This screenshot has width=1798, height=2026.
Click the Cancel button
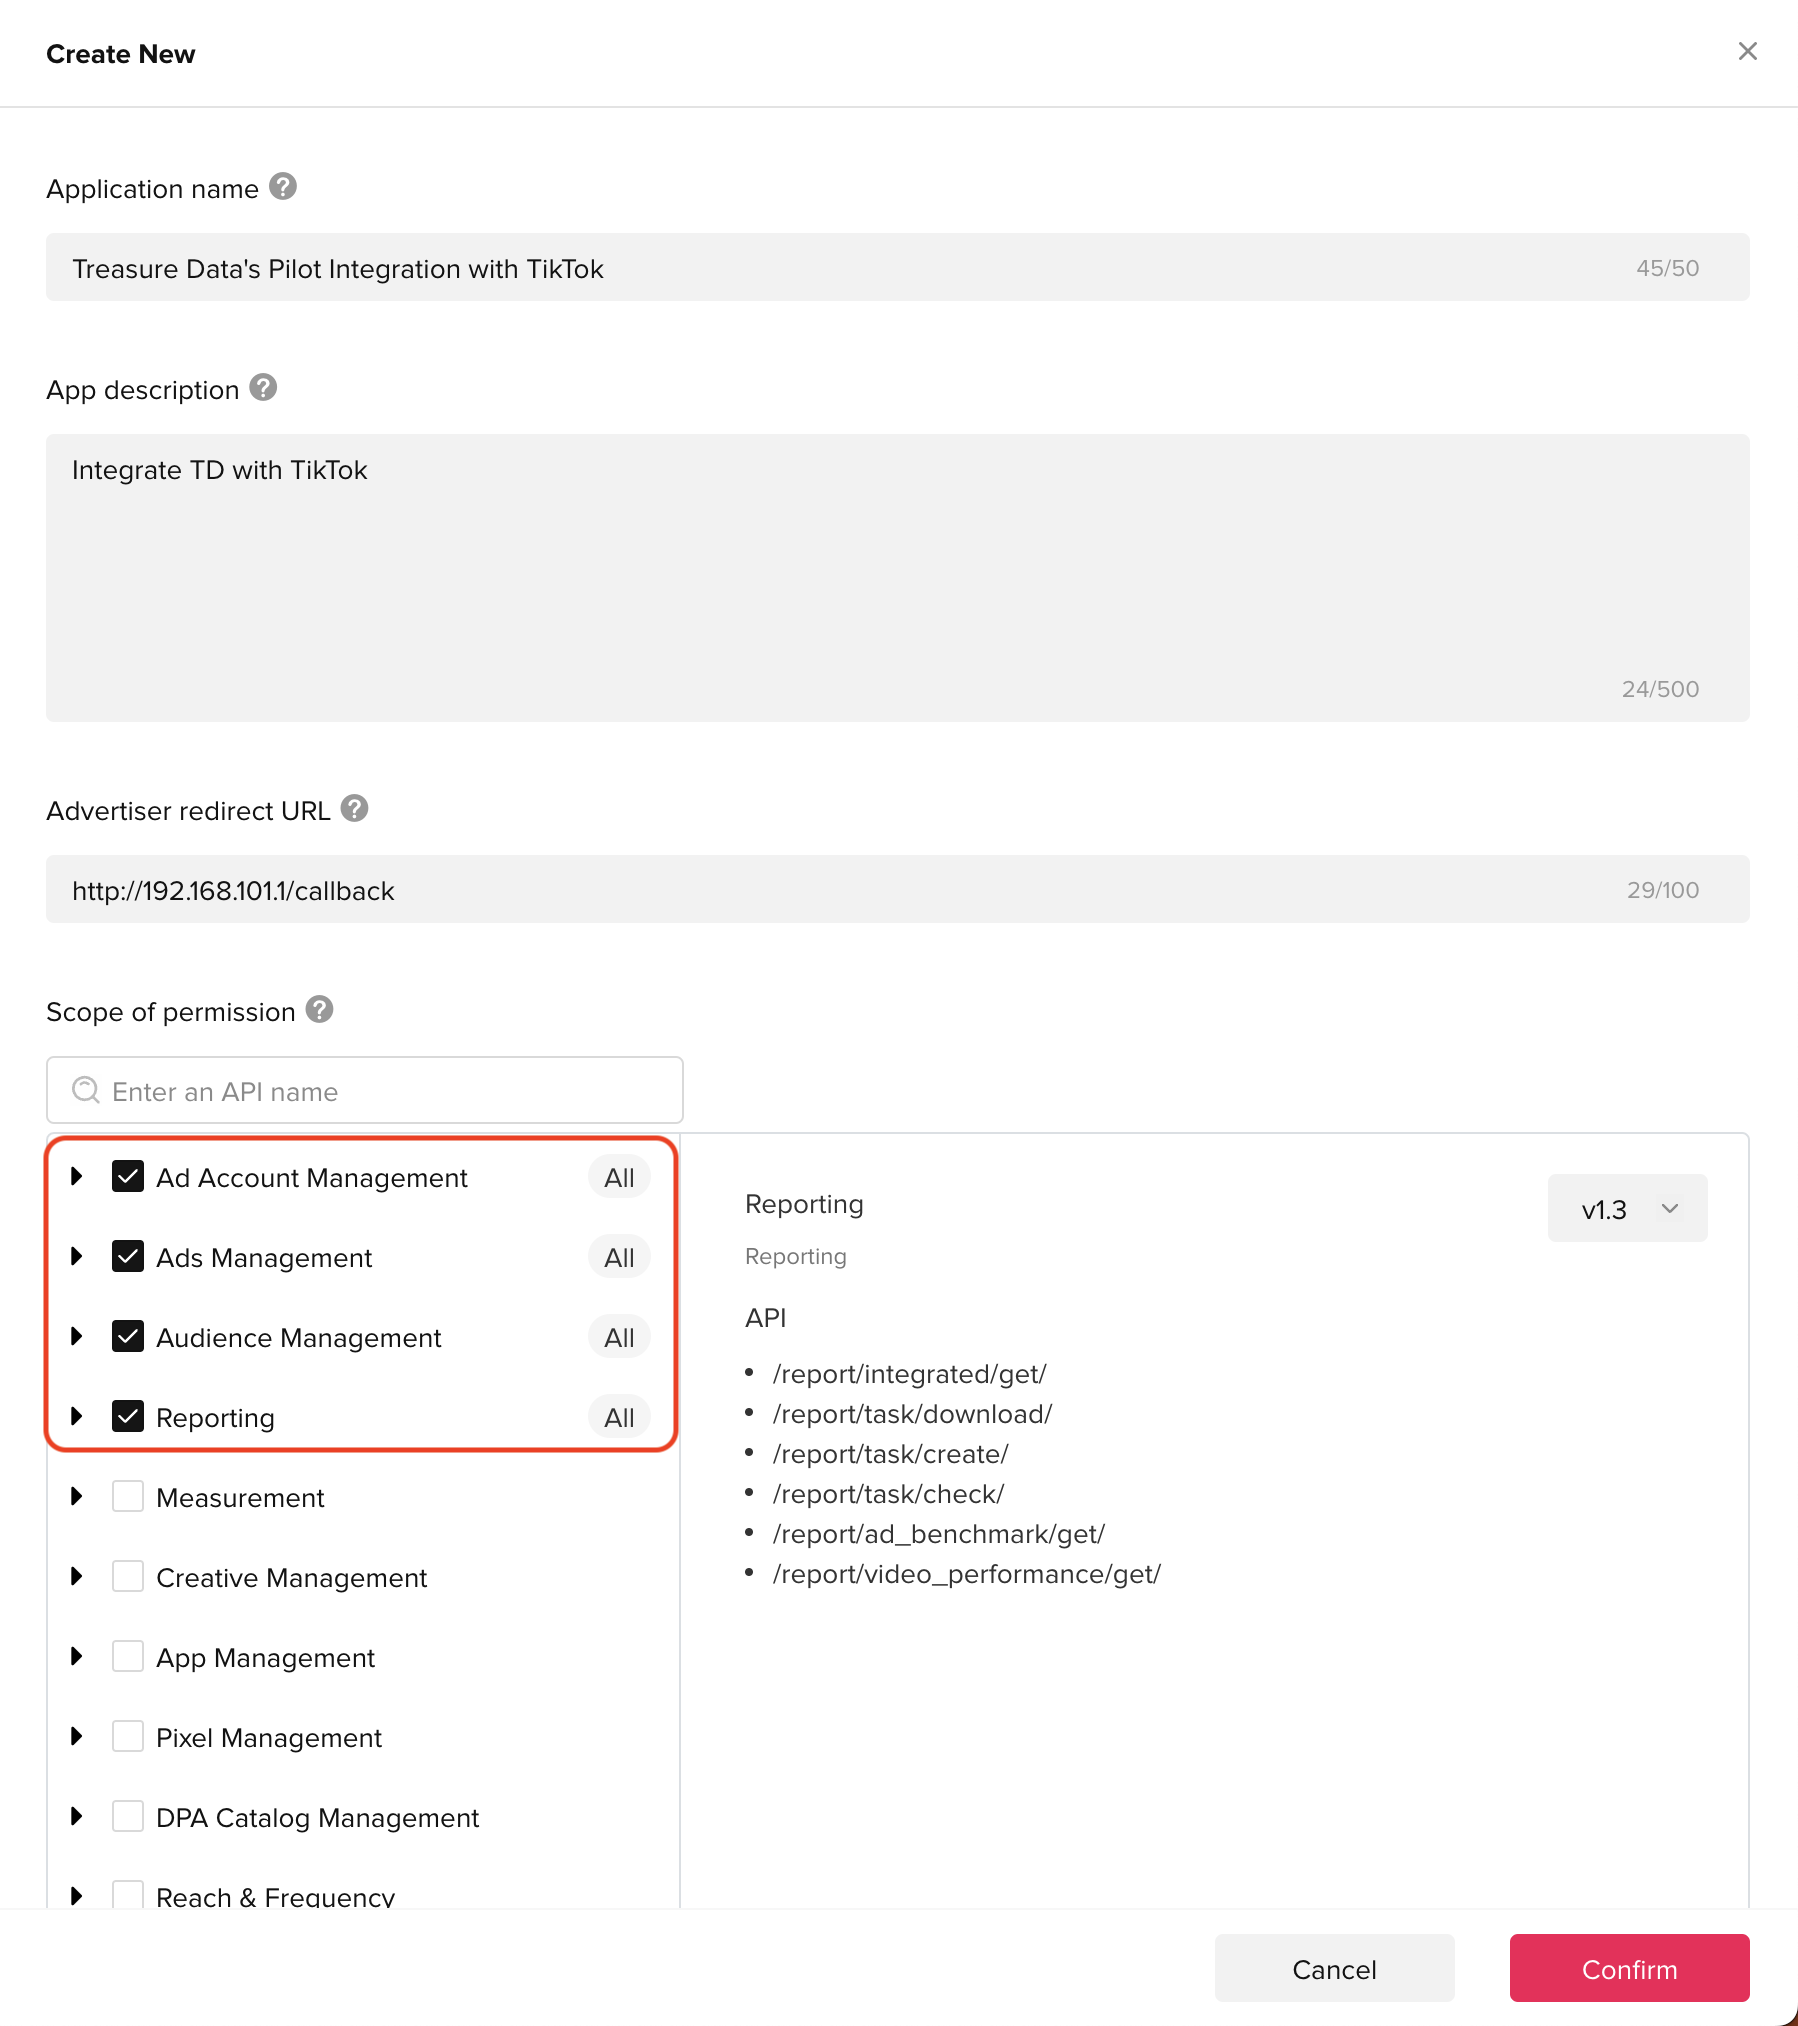pos(1334,1969)
